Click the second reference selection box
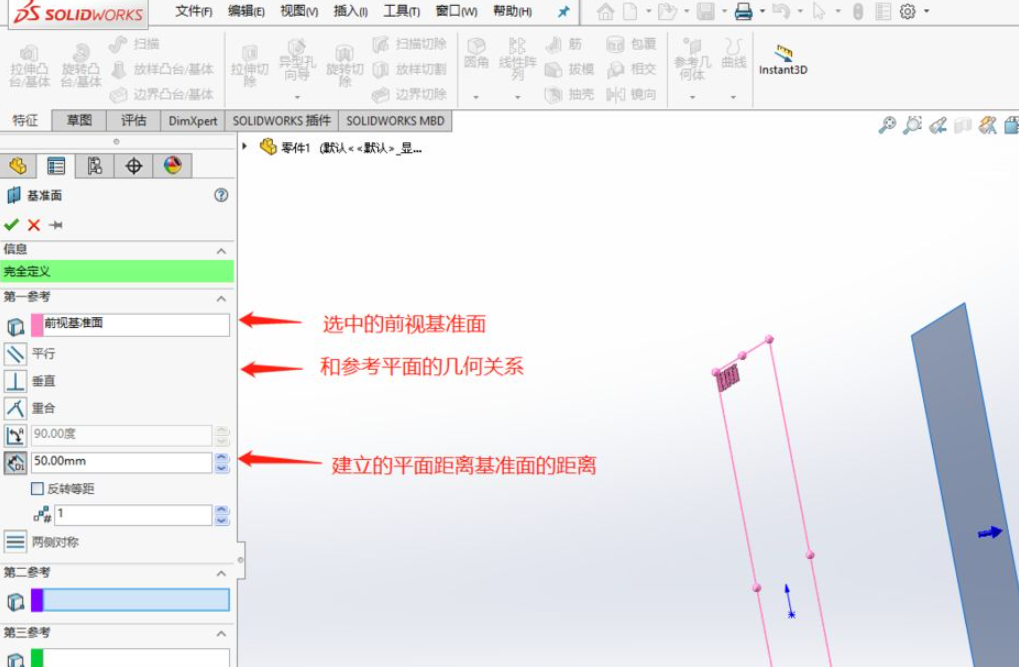Screen dimensions: 1019x667 point(131,600)
